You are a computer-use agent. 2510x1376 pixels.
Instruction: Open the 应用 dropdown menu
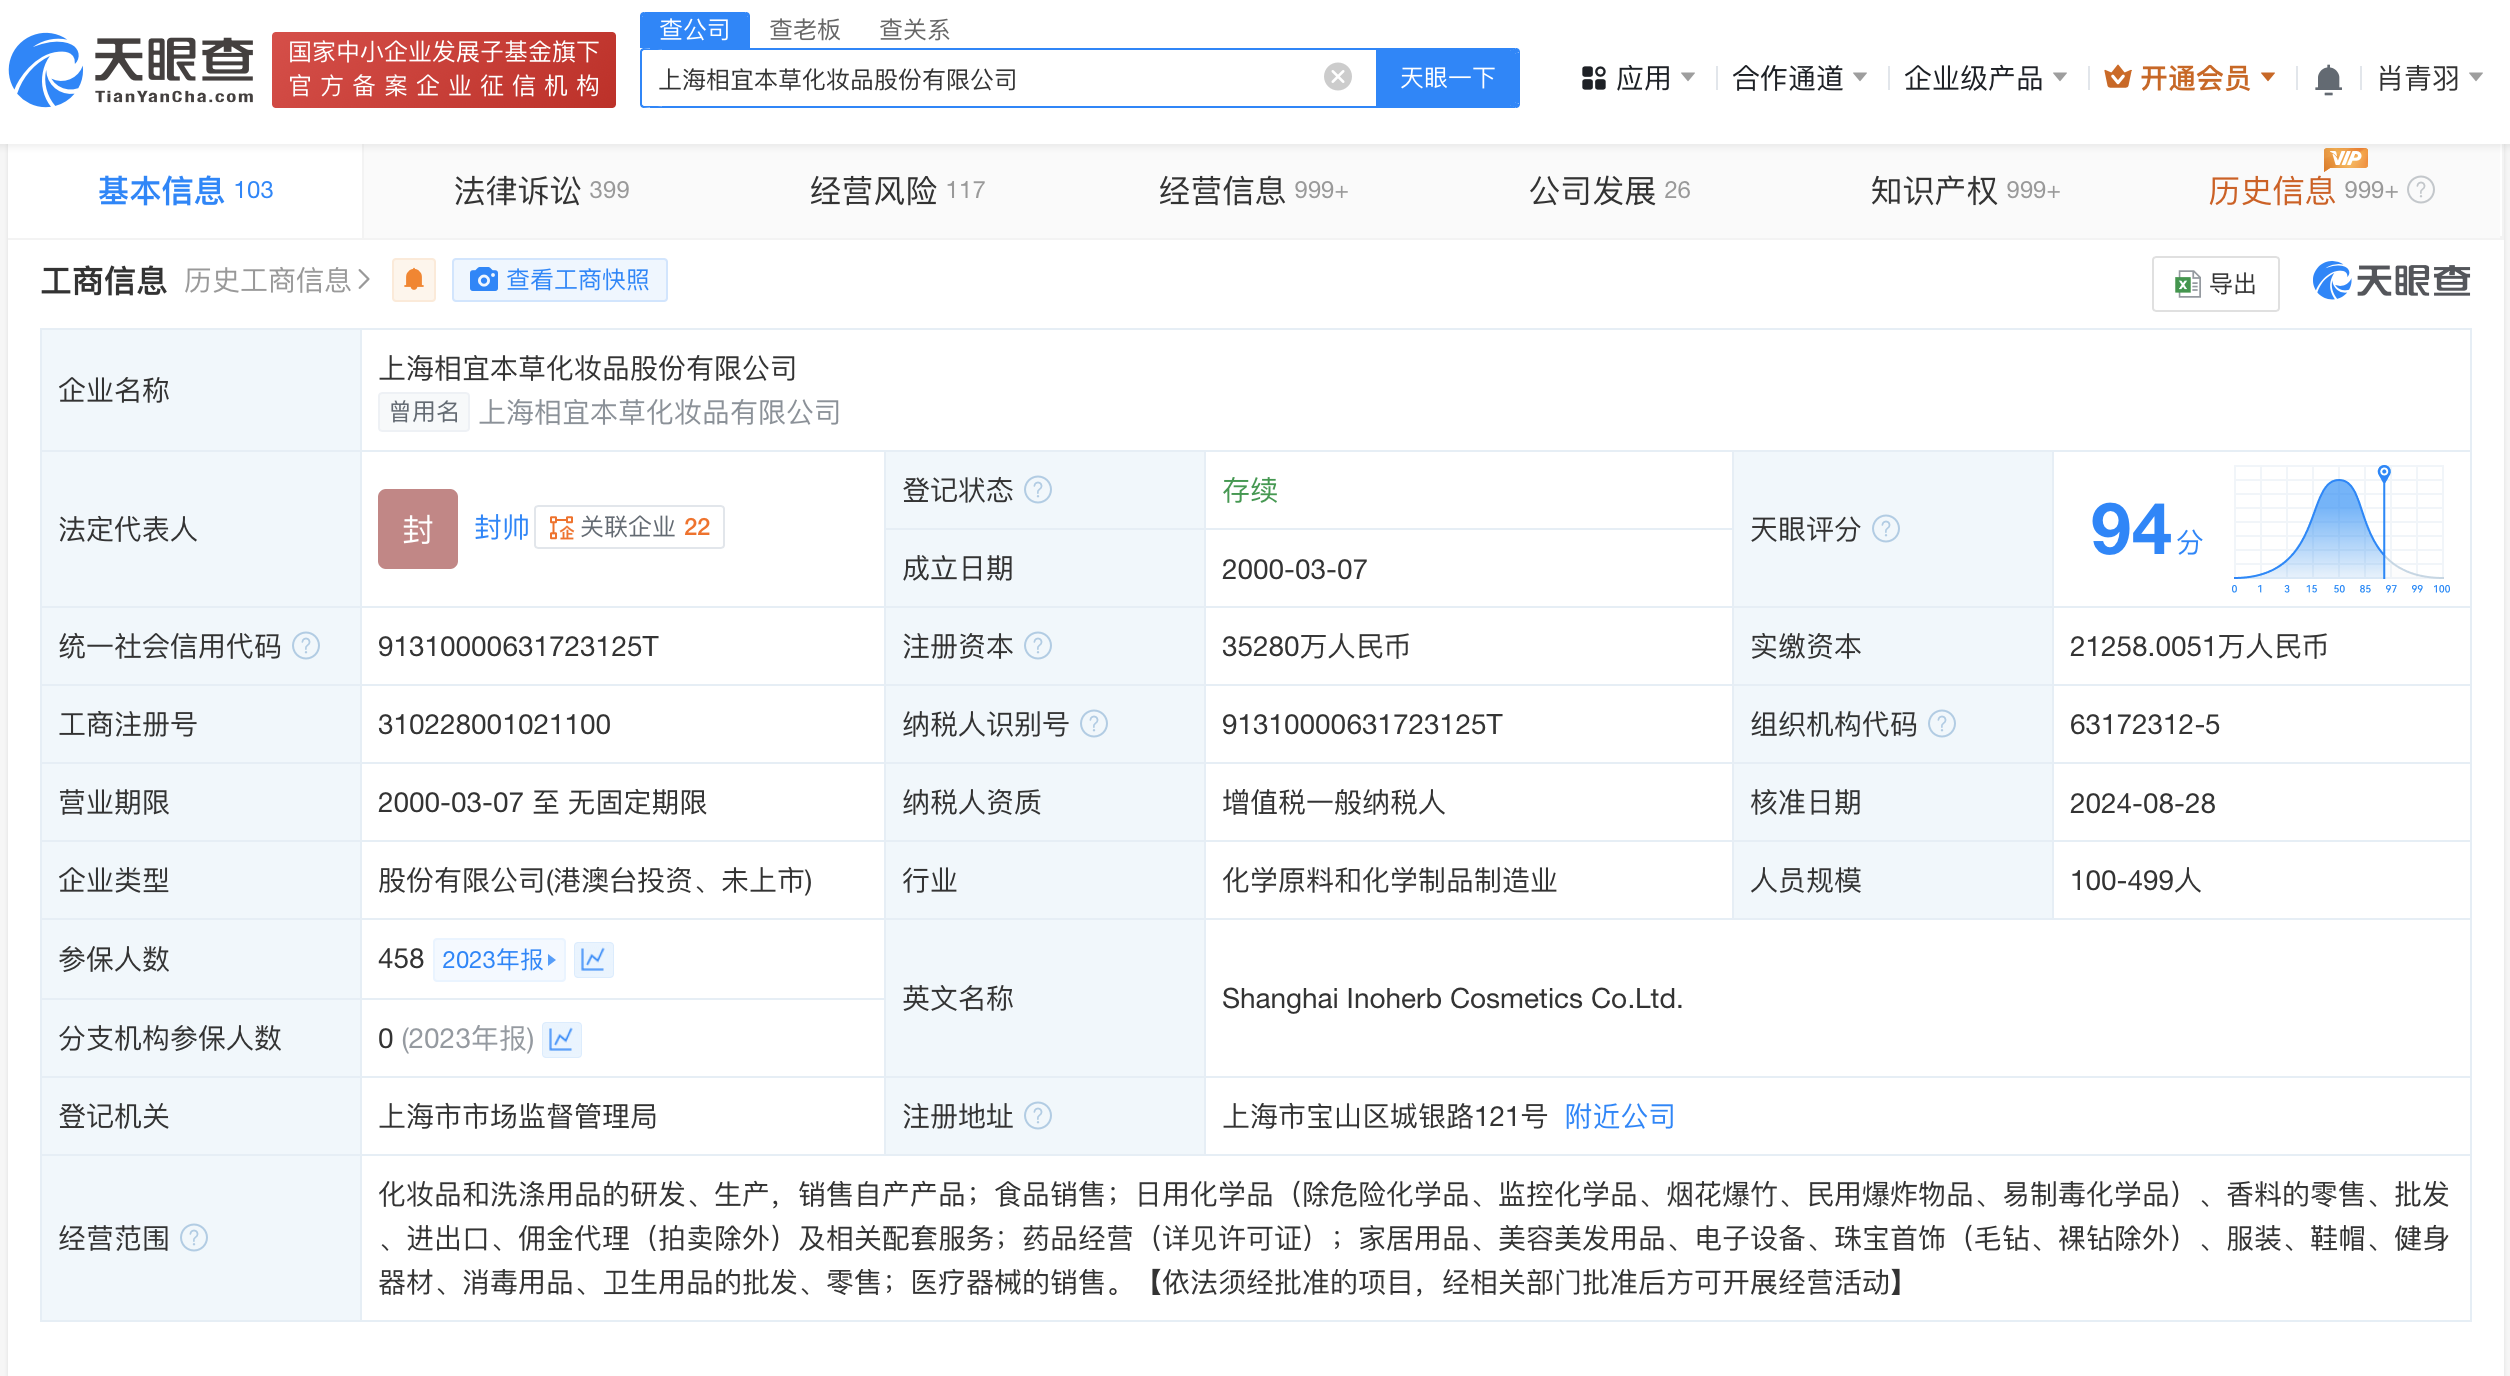(x=1638, y=77)
